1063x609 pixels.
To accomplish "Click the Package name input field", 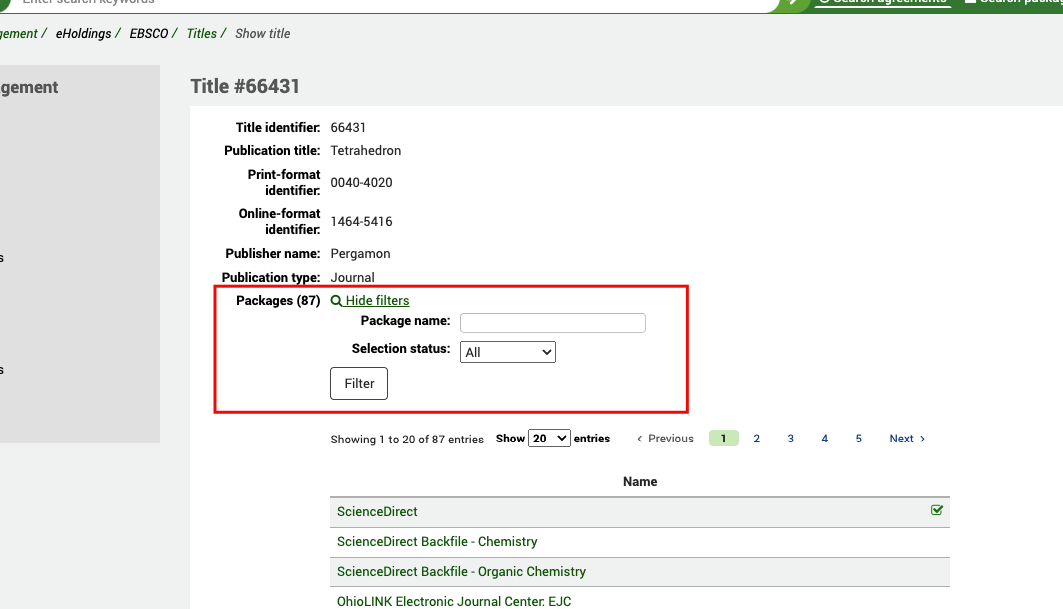I will pyautogui.click(x=552, y=322).
